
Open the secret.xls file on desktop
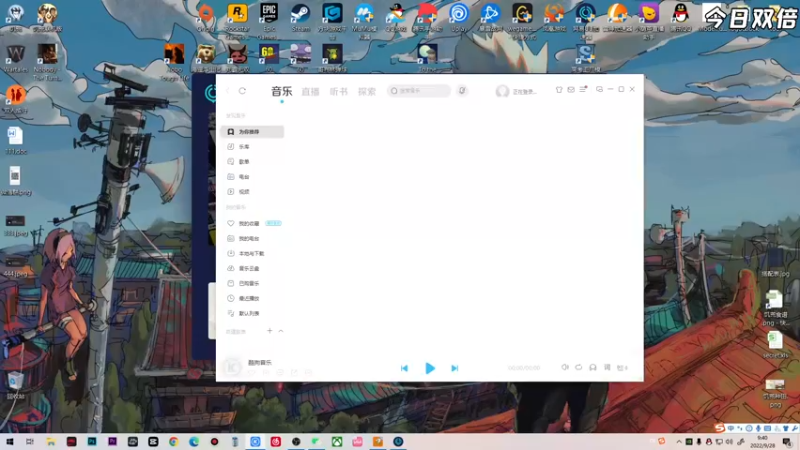775,345
